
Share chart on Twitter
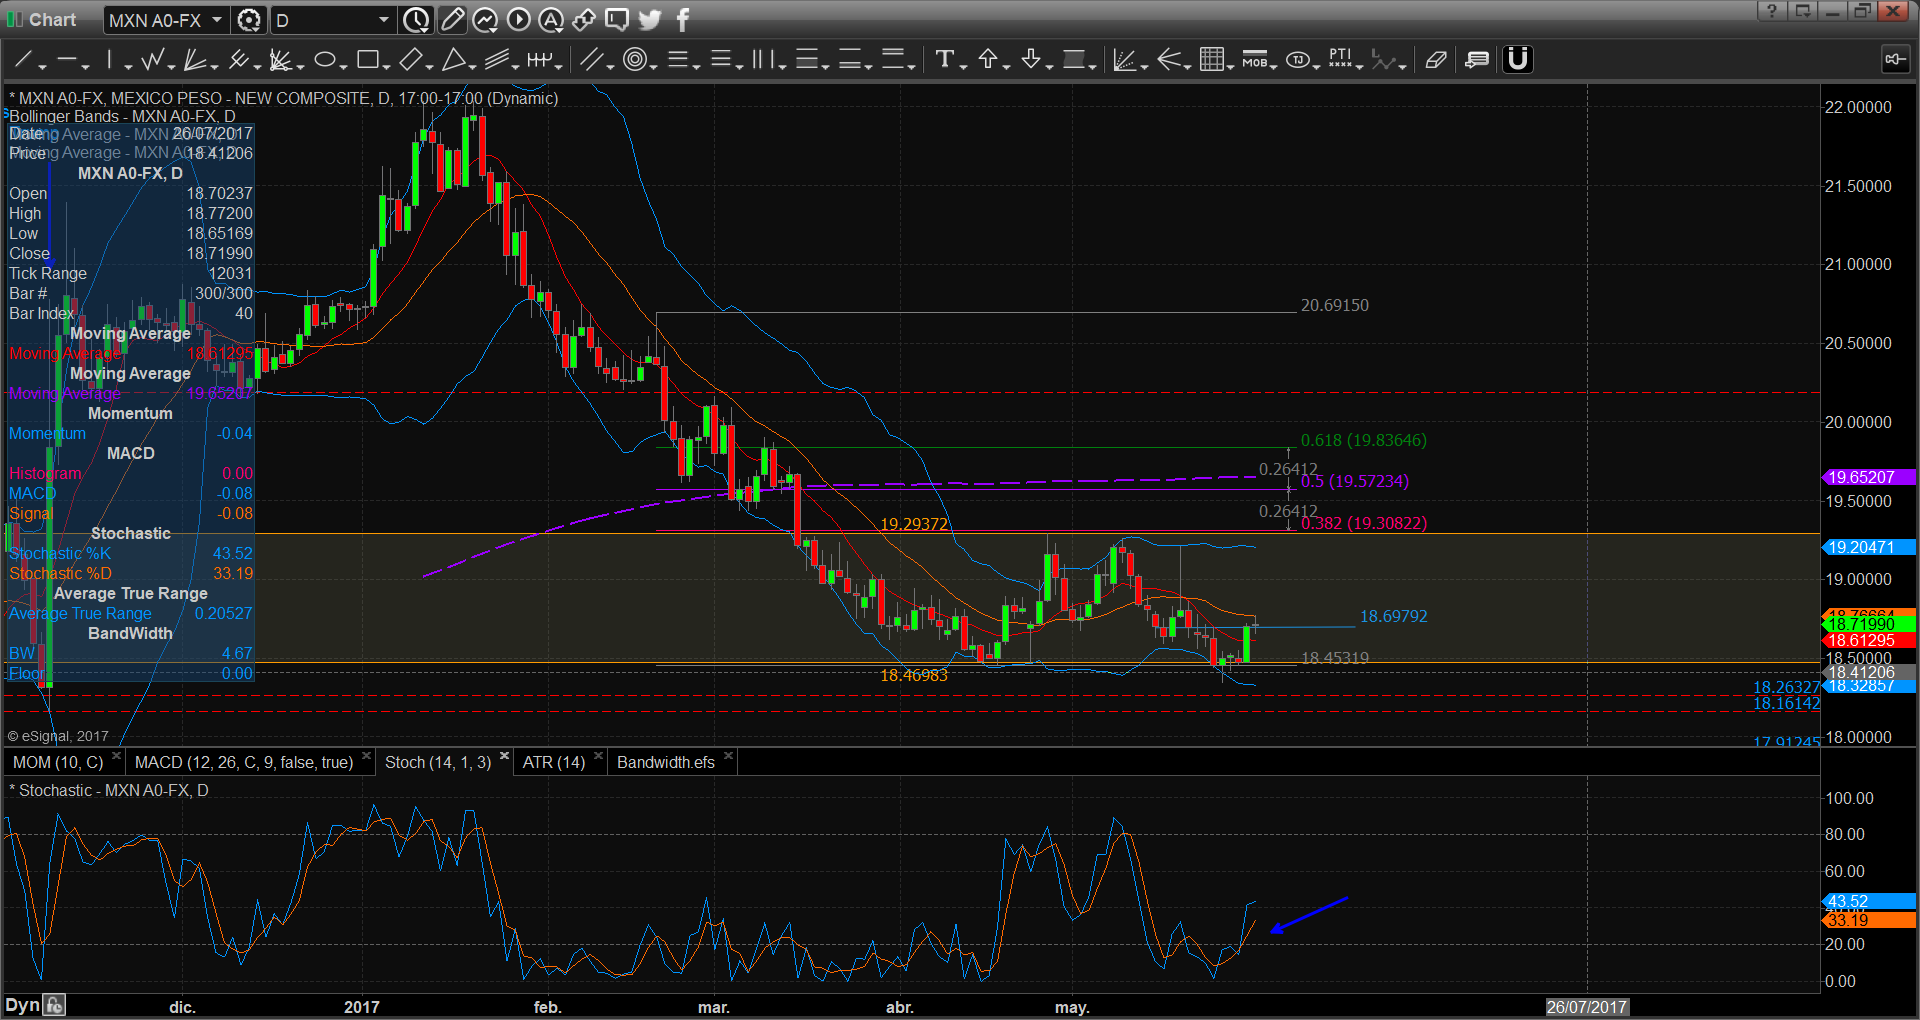tap(650, 20)
